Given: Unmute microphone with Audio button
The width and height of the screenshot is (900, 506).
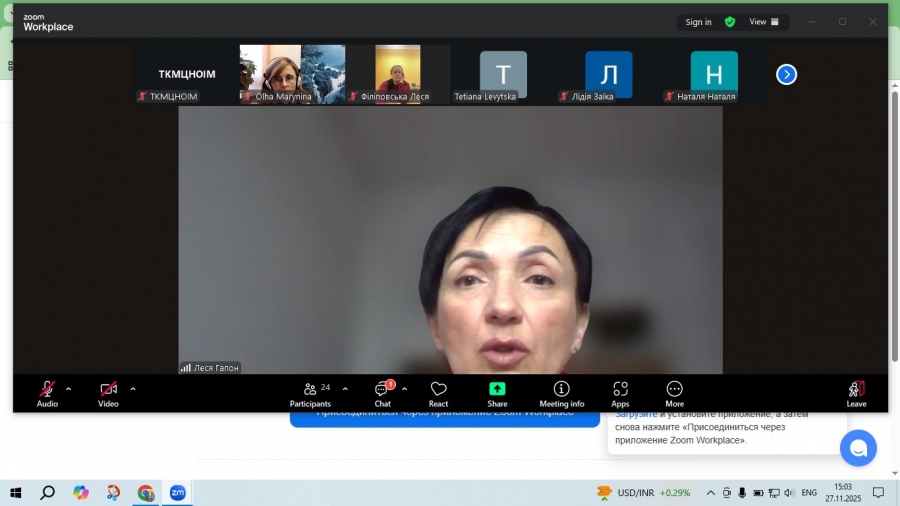Looking at the screenshot, I should (x=47, y=392).
